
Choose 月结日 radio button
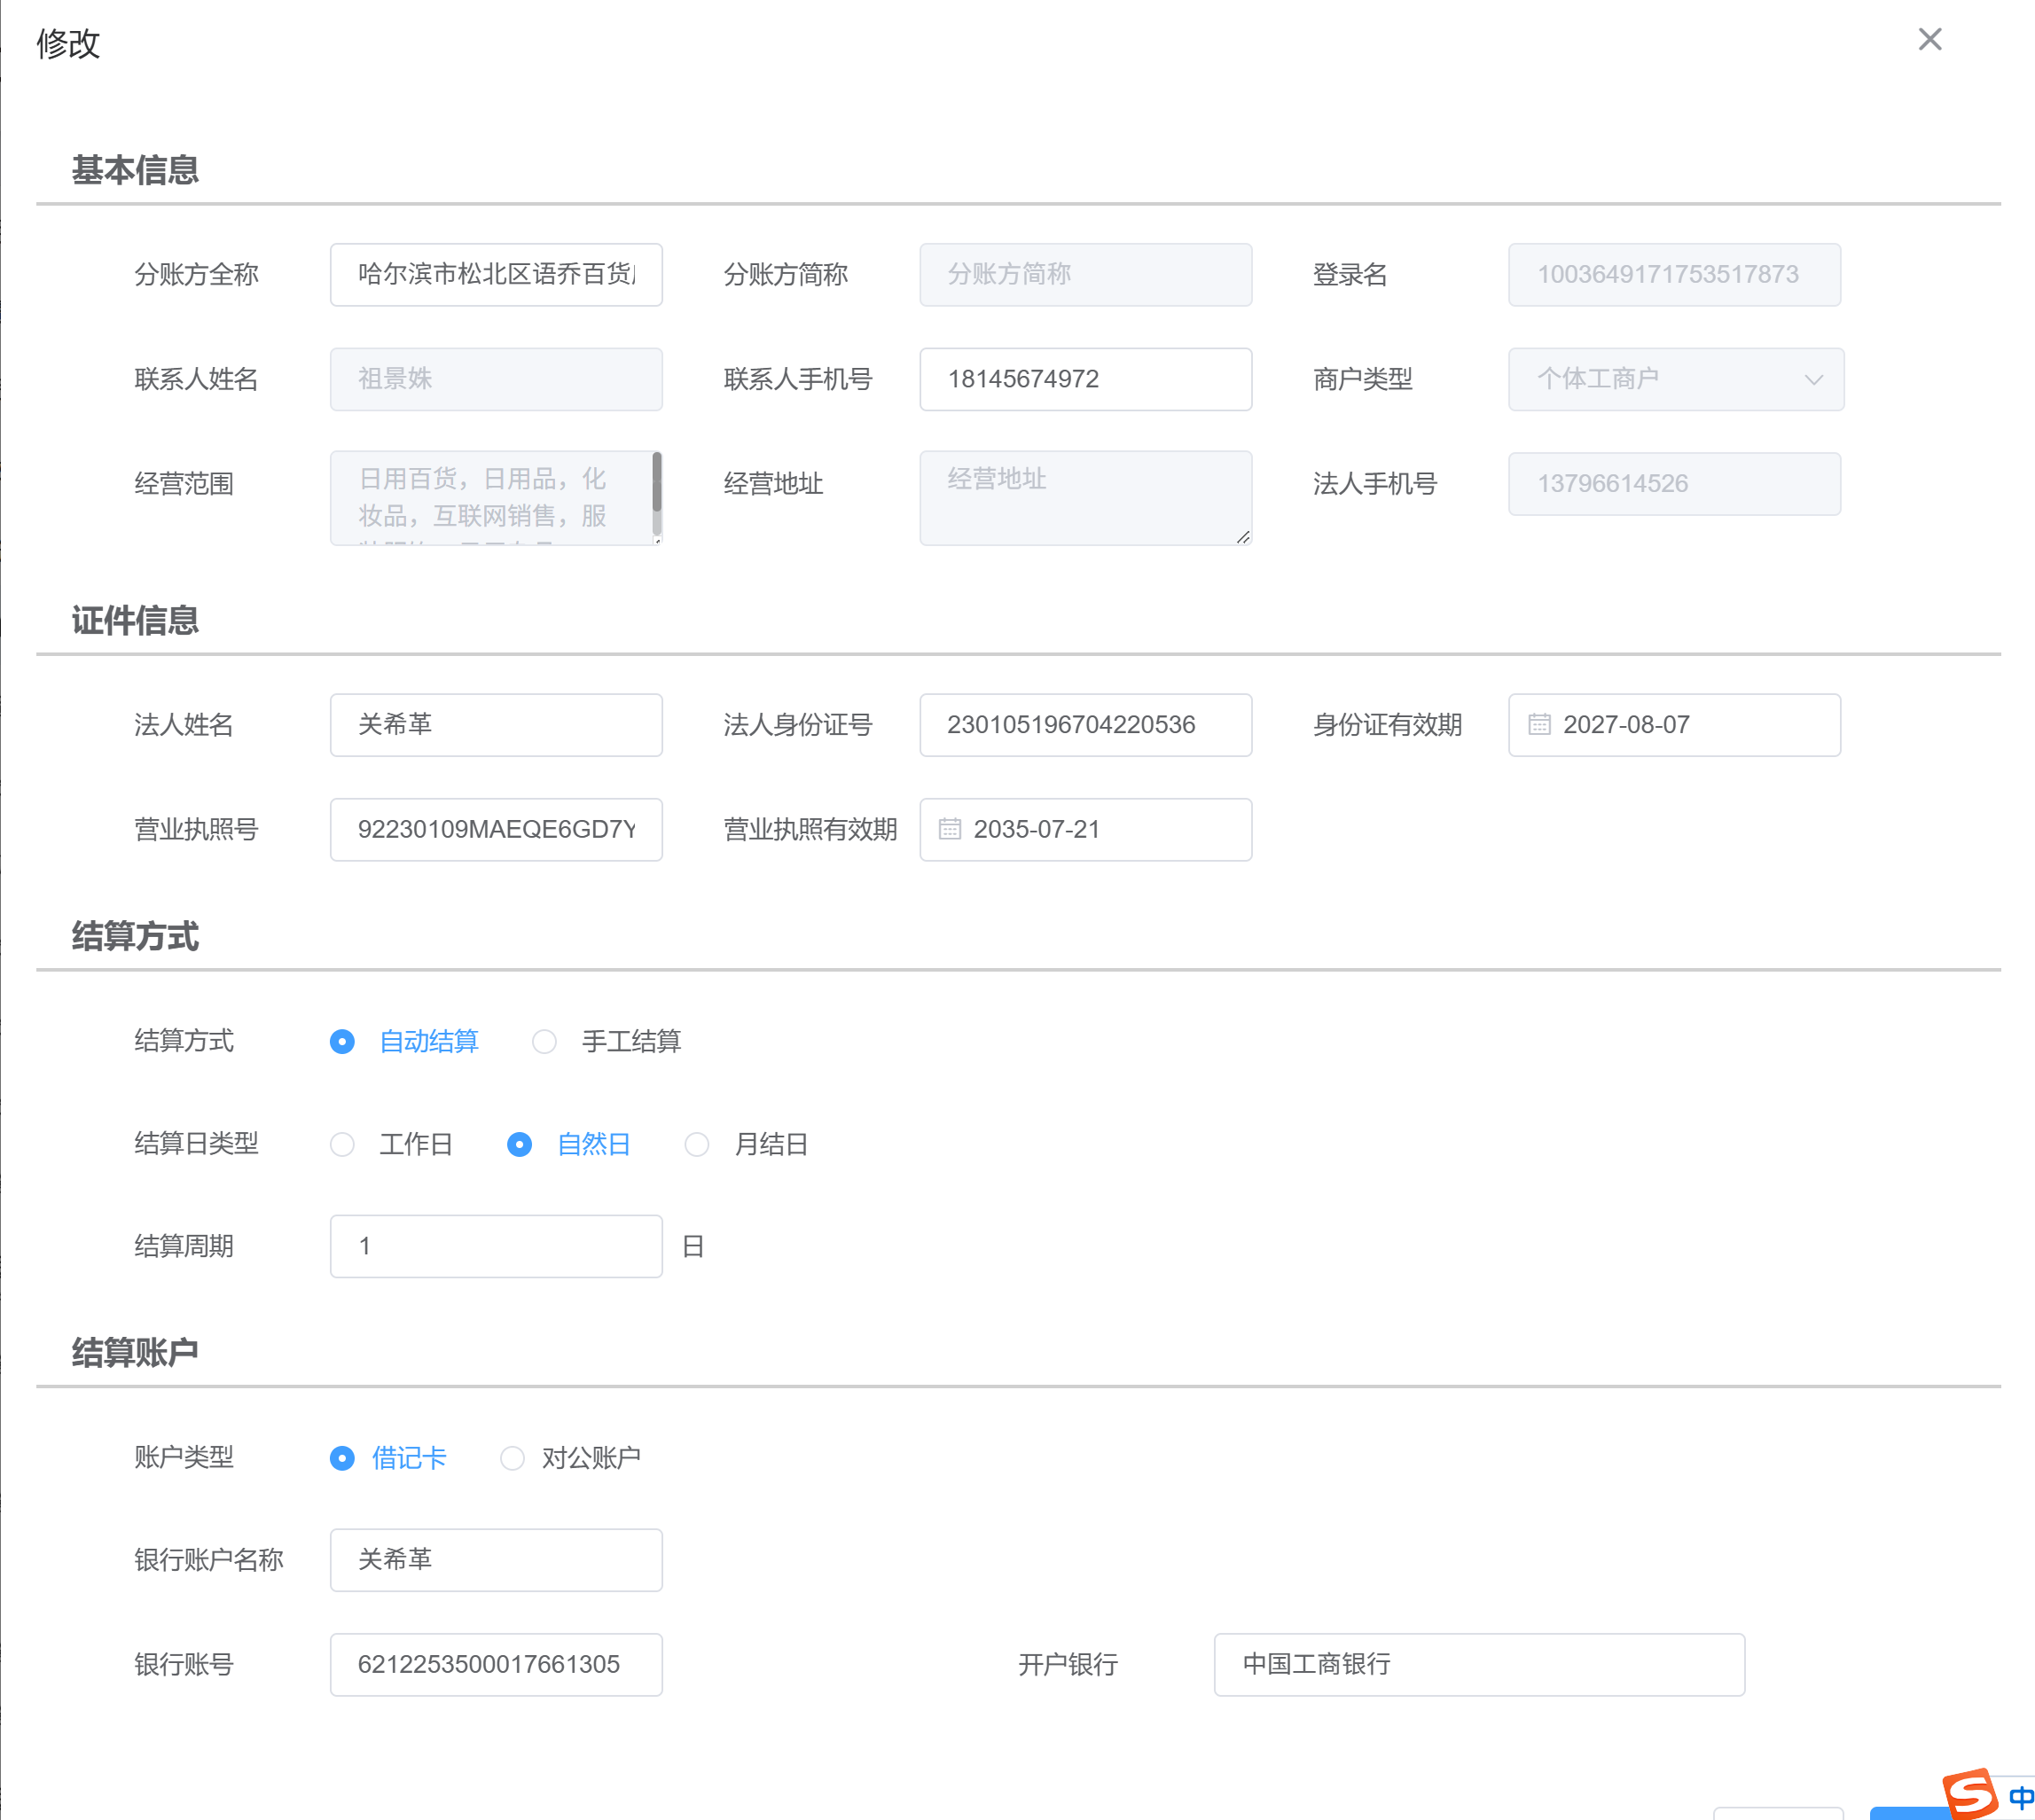click(x=696, y=1144)
